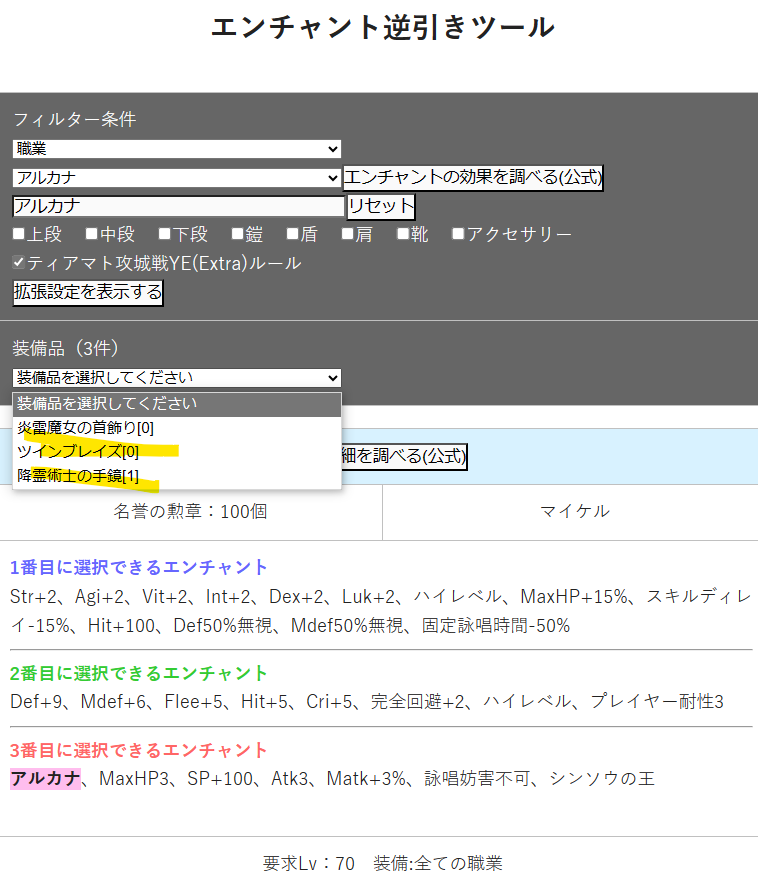The image size is (758, 888).
Task: Tick the 下段 checkbox
Action: [x=165, y=234]
